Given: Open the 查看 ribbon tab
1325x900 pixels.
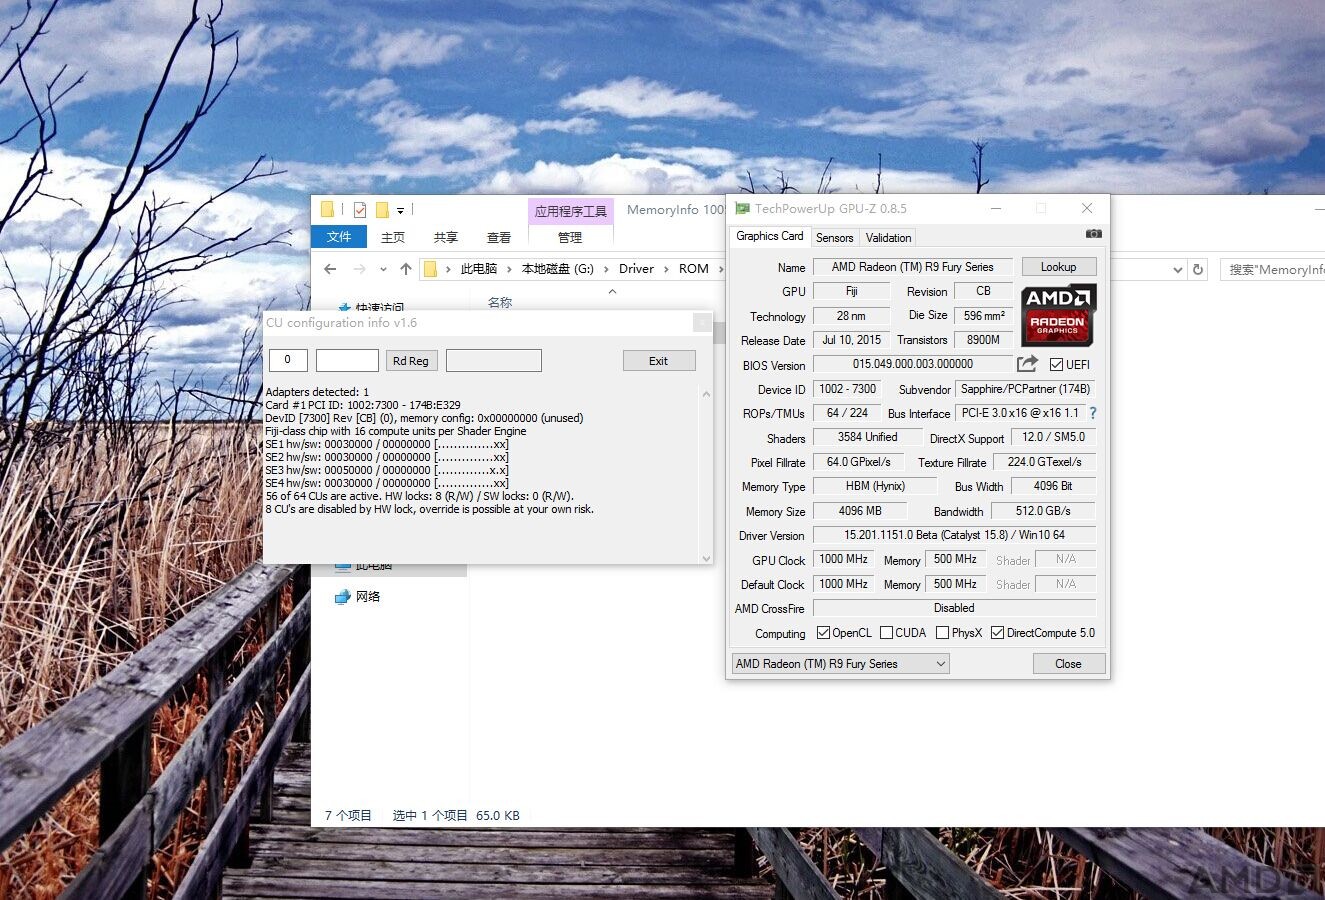Looking at the screenshot, I should [x=499, y=237].
